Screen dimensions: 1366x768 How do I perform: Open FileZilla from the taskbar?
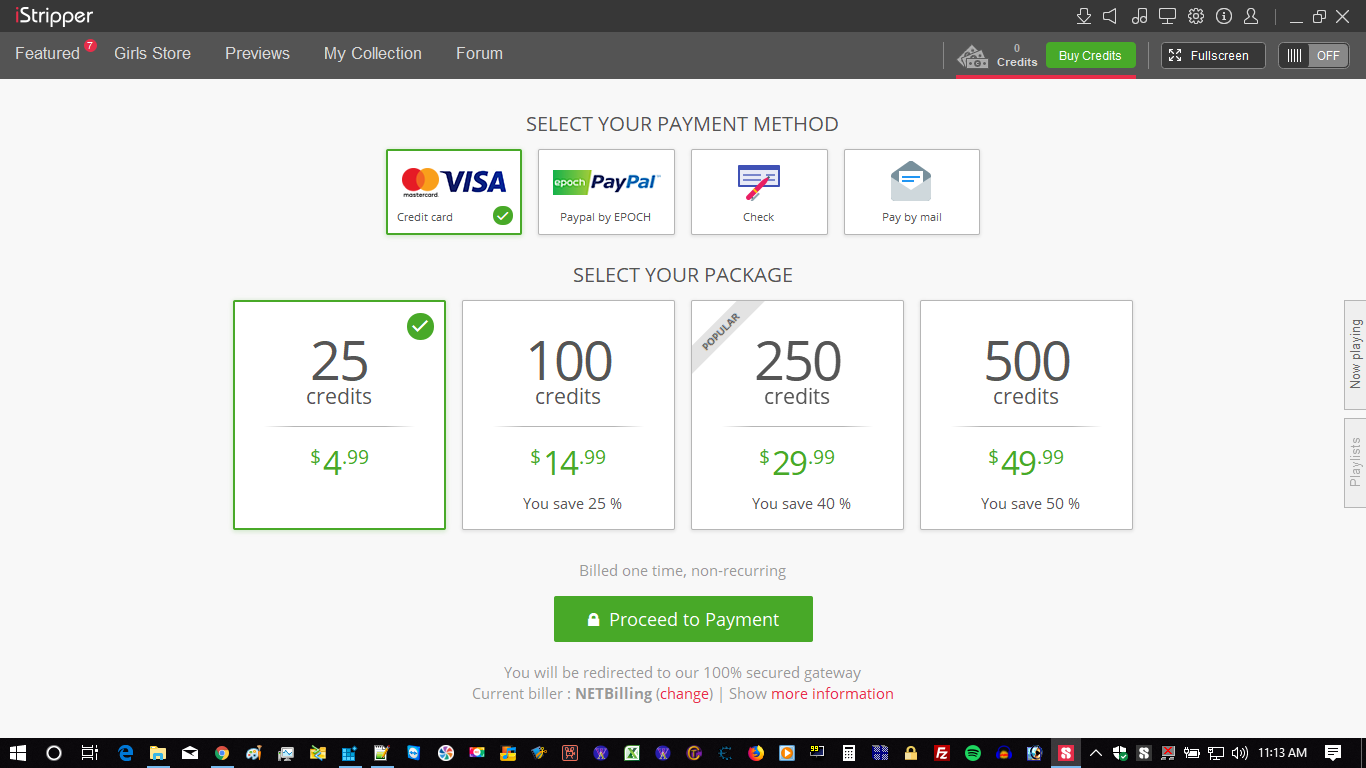[x=941, y=753]
